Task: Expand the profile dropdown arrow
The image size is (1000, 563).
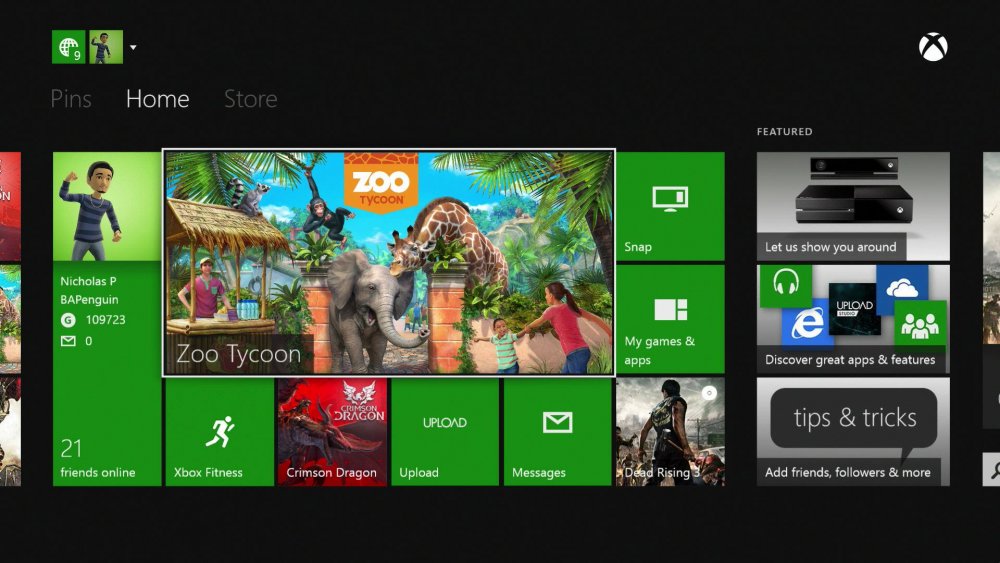Action: (x=134, y=47)
